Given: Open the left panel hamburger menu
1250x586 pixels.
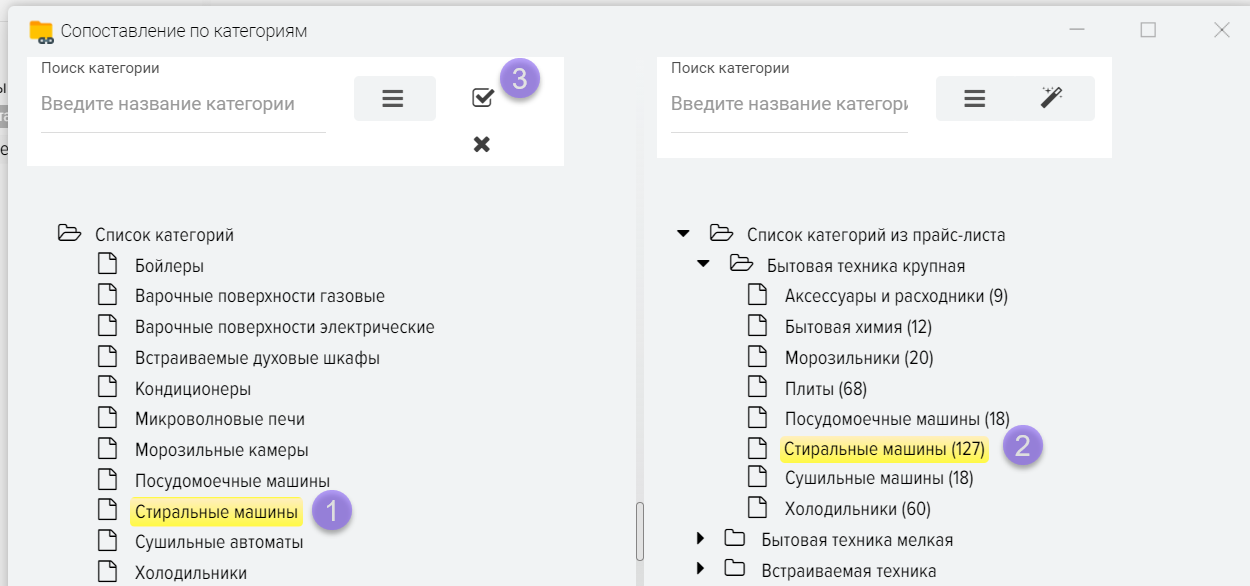Looking at the screenshot, I should click(x=393, y=99).
